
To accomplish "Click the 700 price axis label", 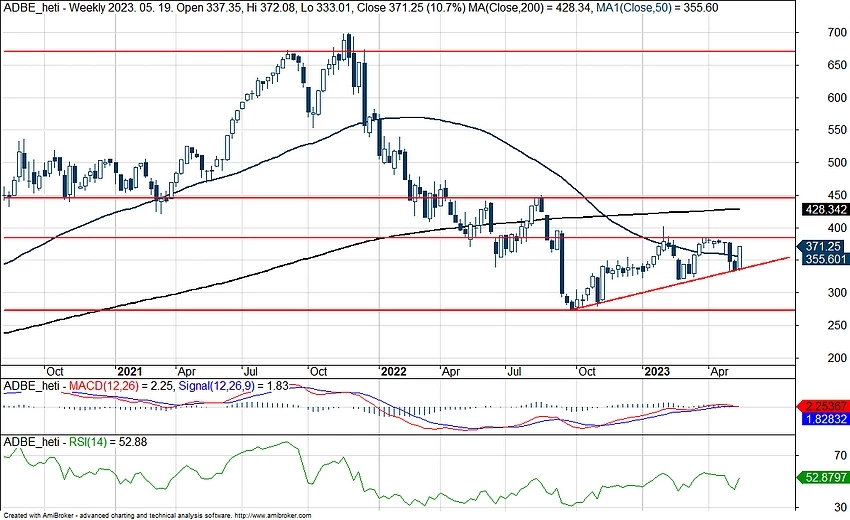I will (x=837, y=33).
